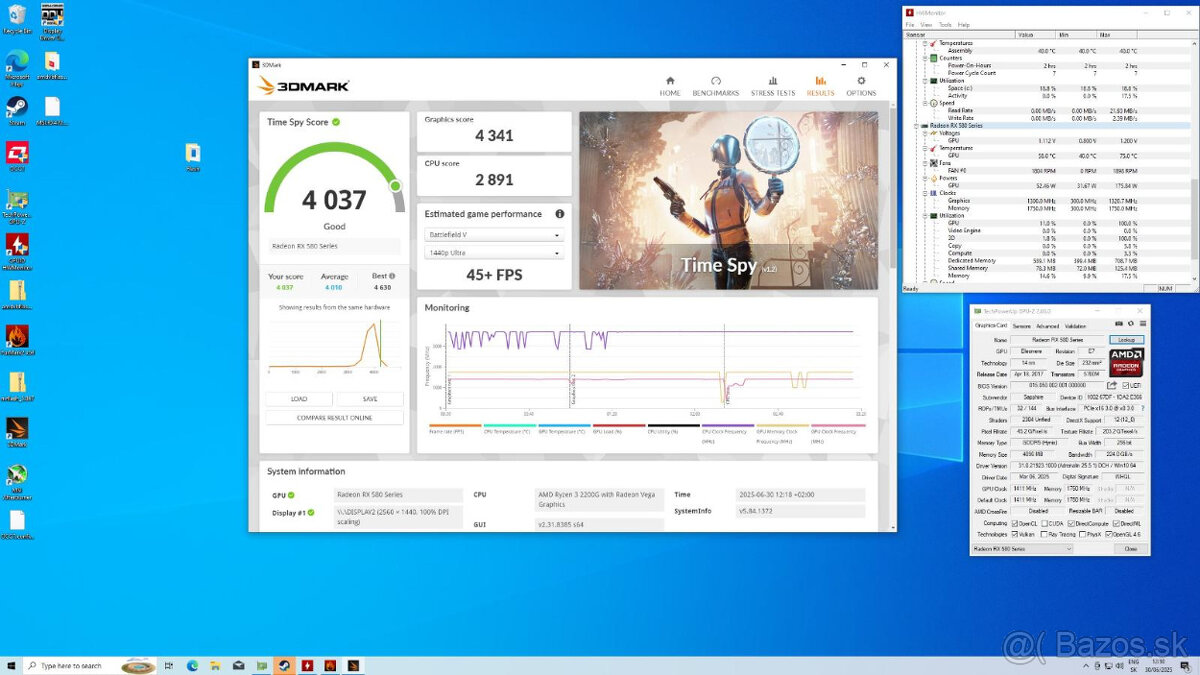The width and height of the screenshot is (1200, 675).
Task: Open the 3DMark Home page
Action: click(669, 86)
